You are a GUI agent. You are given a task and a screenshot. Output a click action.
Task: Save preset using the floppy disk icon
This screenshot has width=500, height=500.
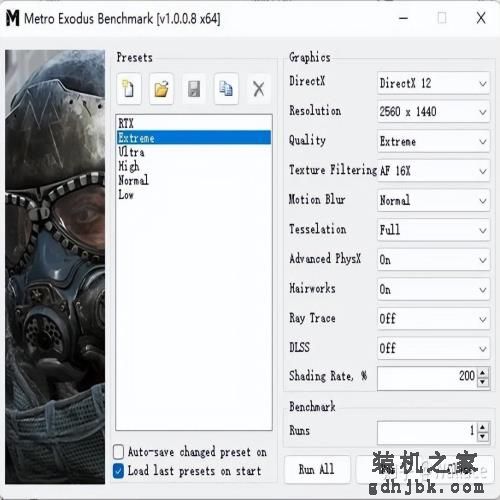tap(194, 89)
